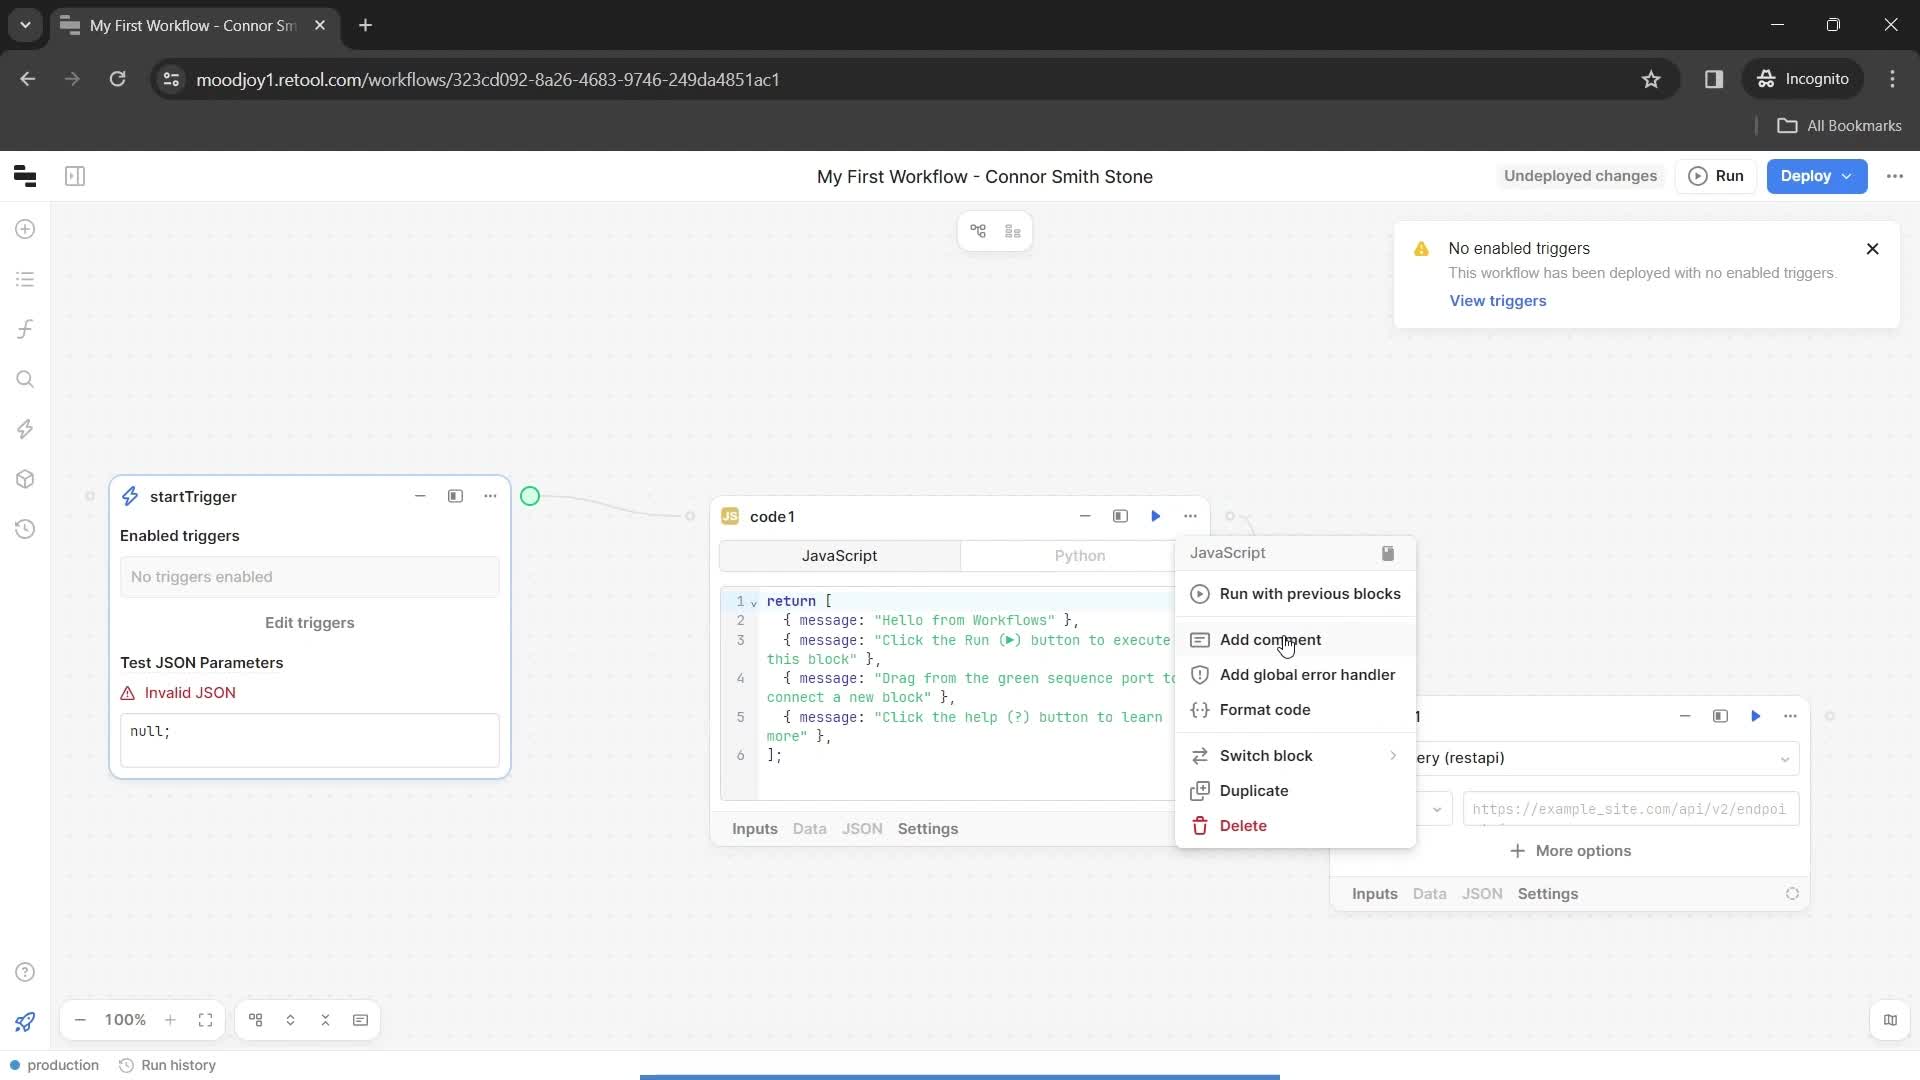Viewport: 1920px width, 1080px height.
Task: Choose Run with previous blocks
Action: 1295,594
